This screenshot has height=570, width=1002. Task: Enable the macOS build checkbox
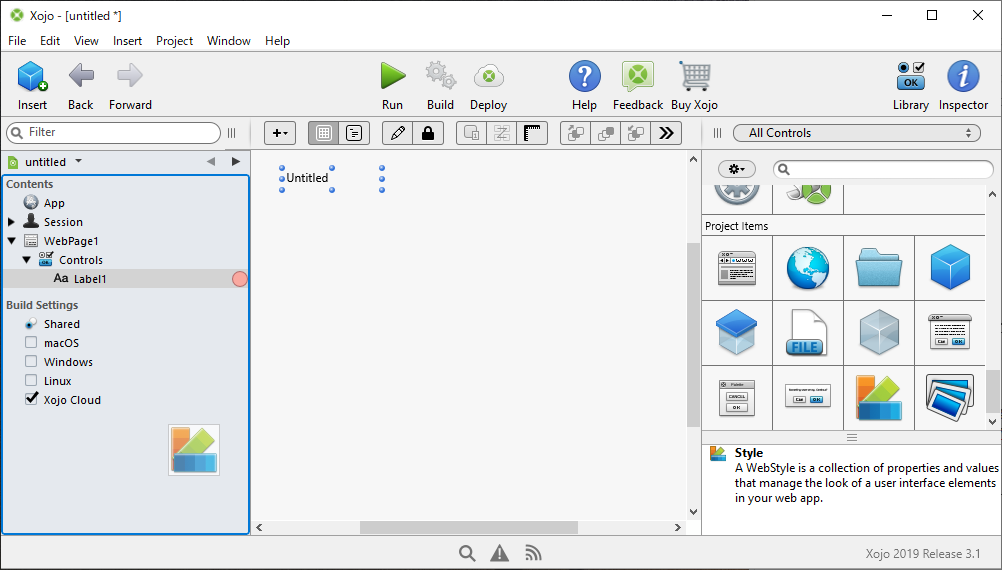point(31,343)
